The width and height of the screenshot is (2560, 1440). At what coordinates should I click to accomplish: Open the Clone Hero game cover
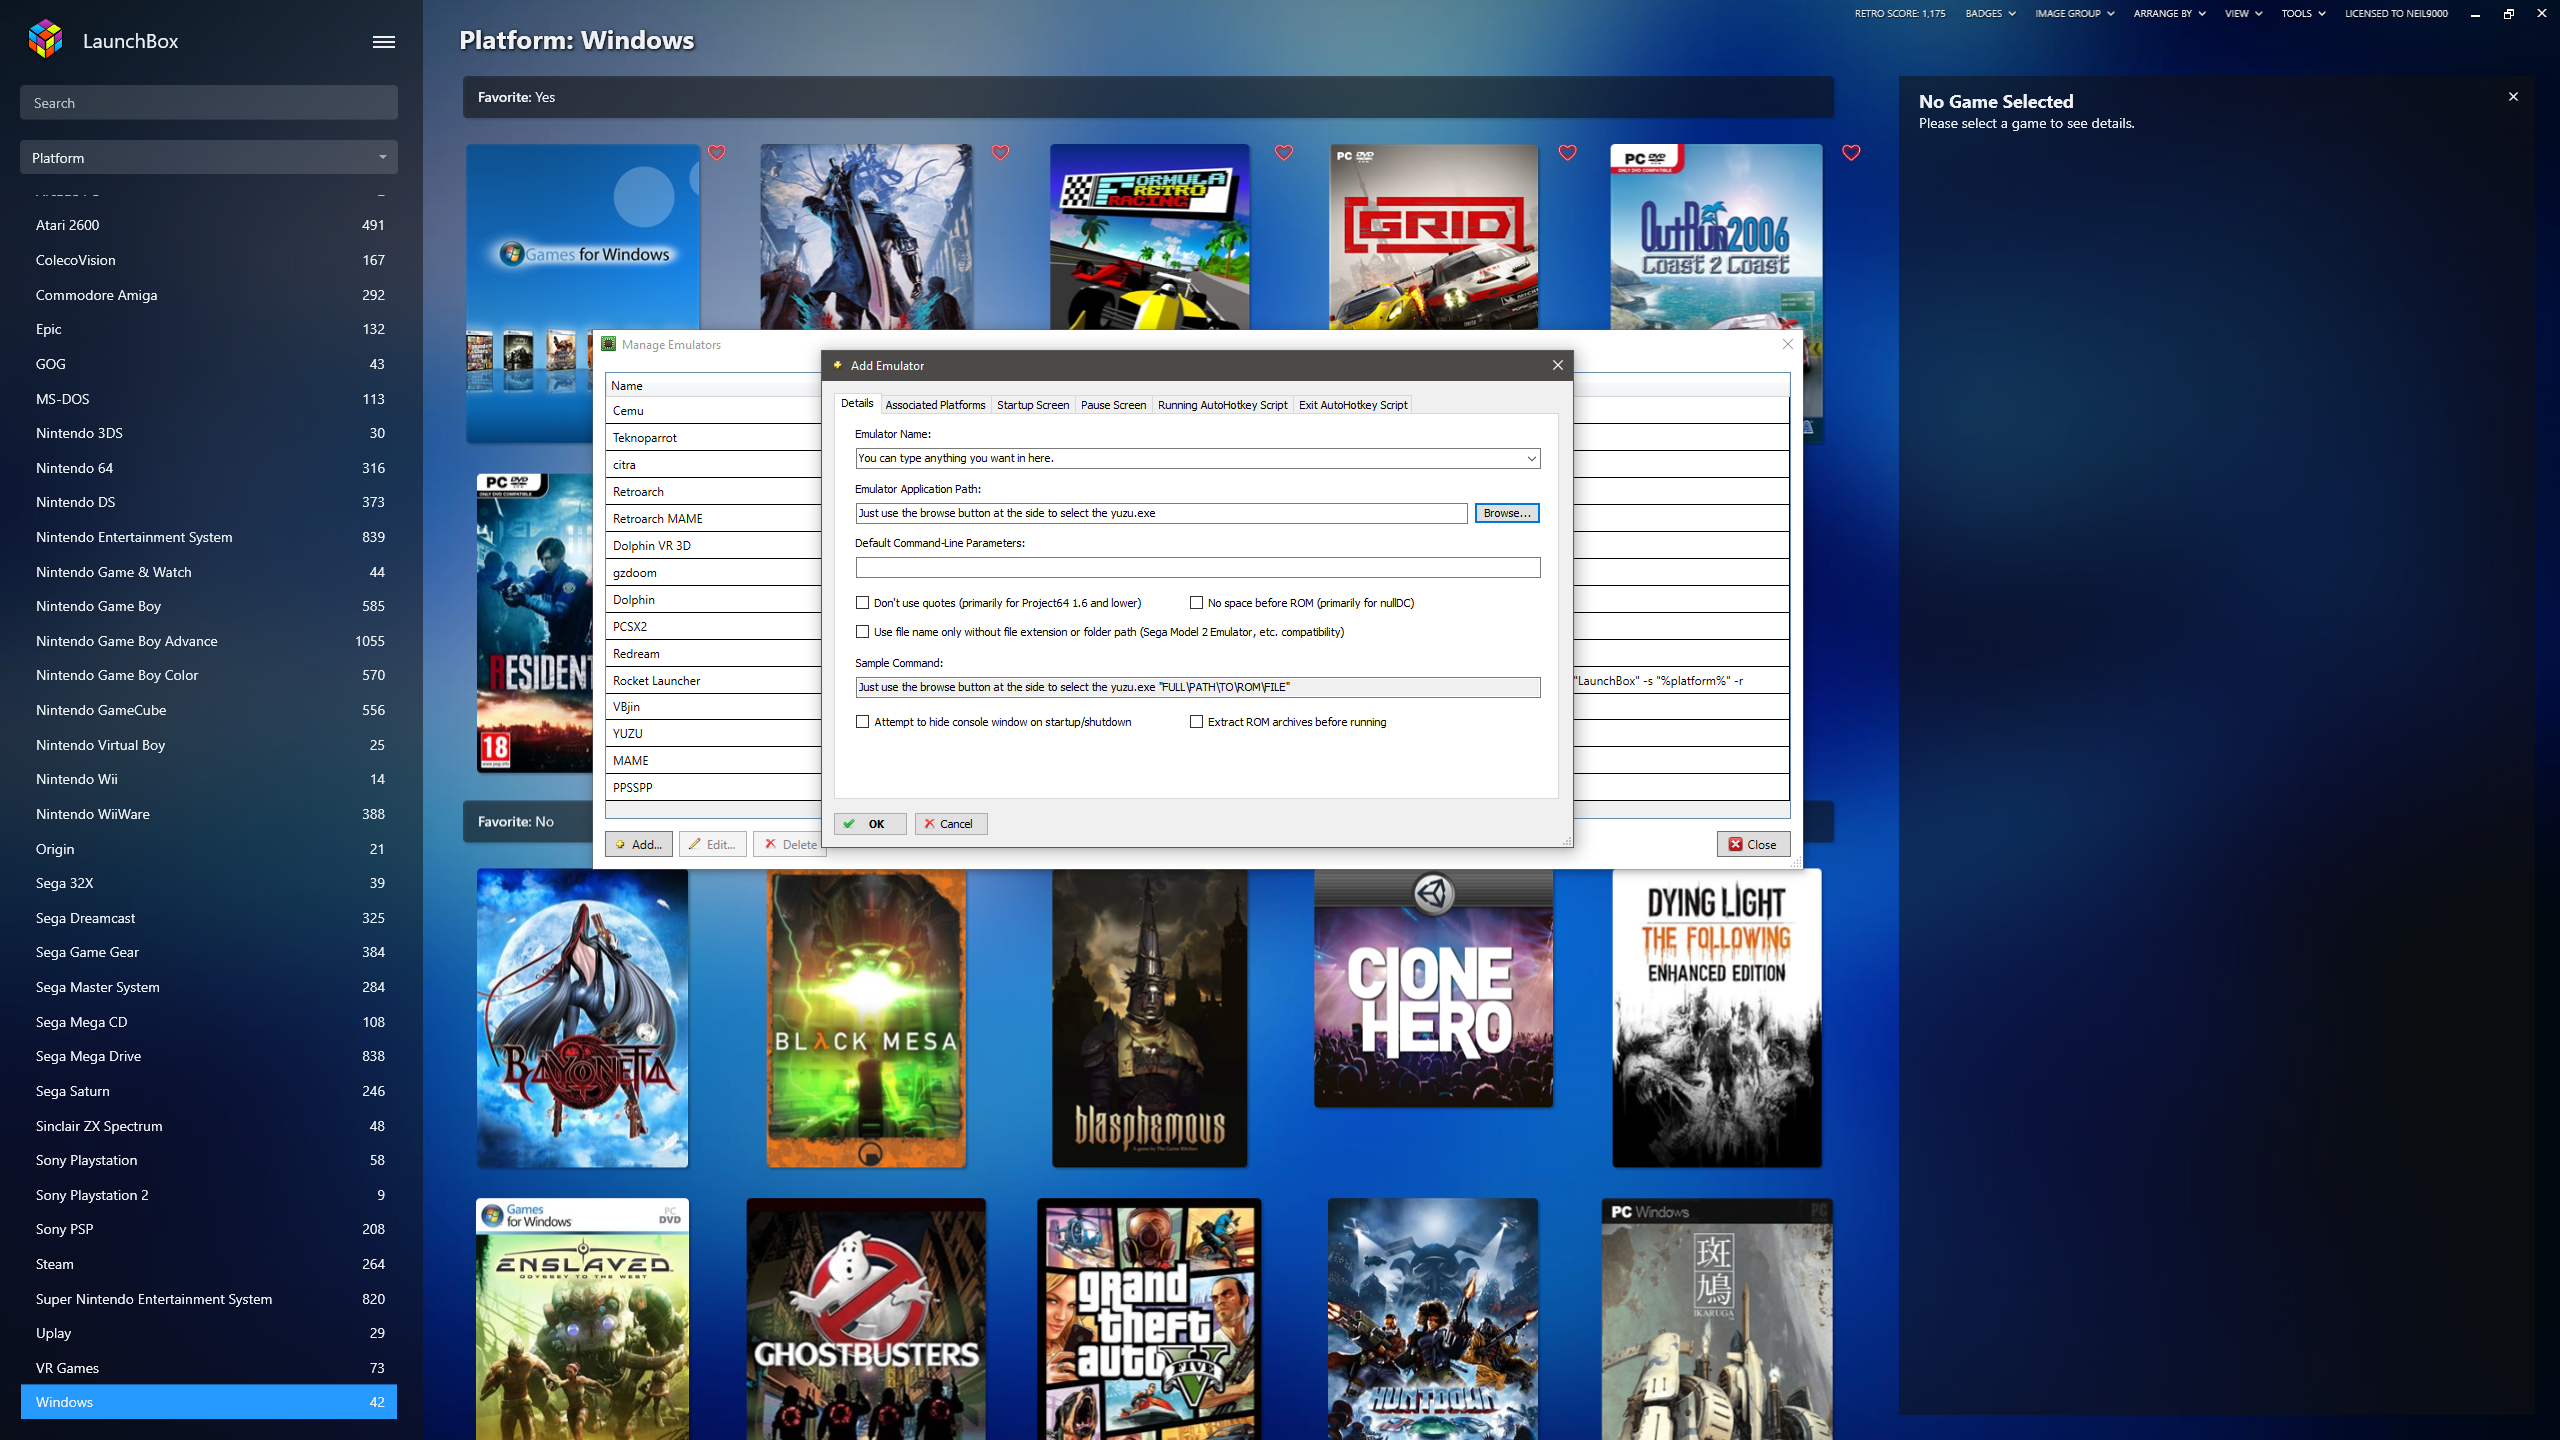(1433, 988)
